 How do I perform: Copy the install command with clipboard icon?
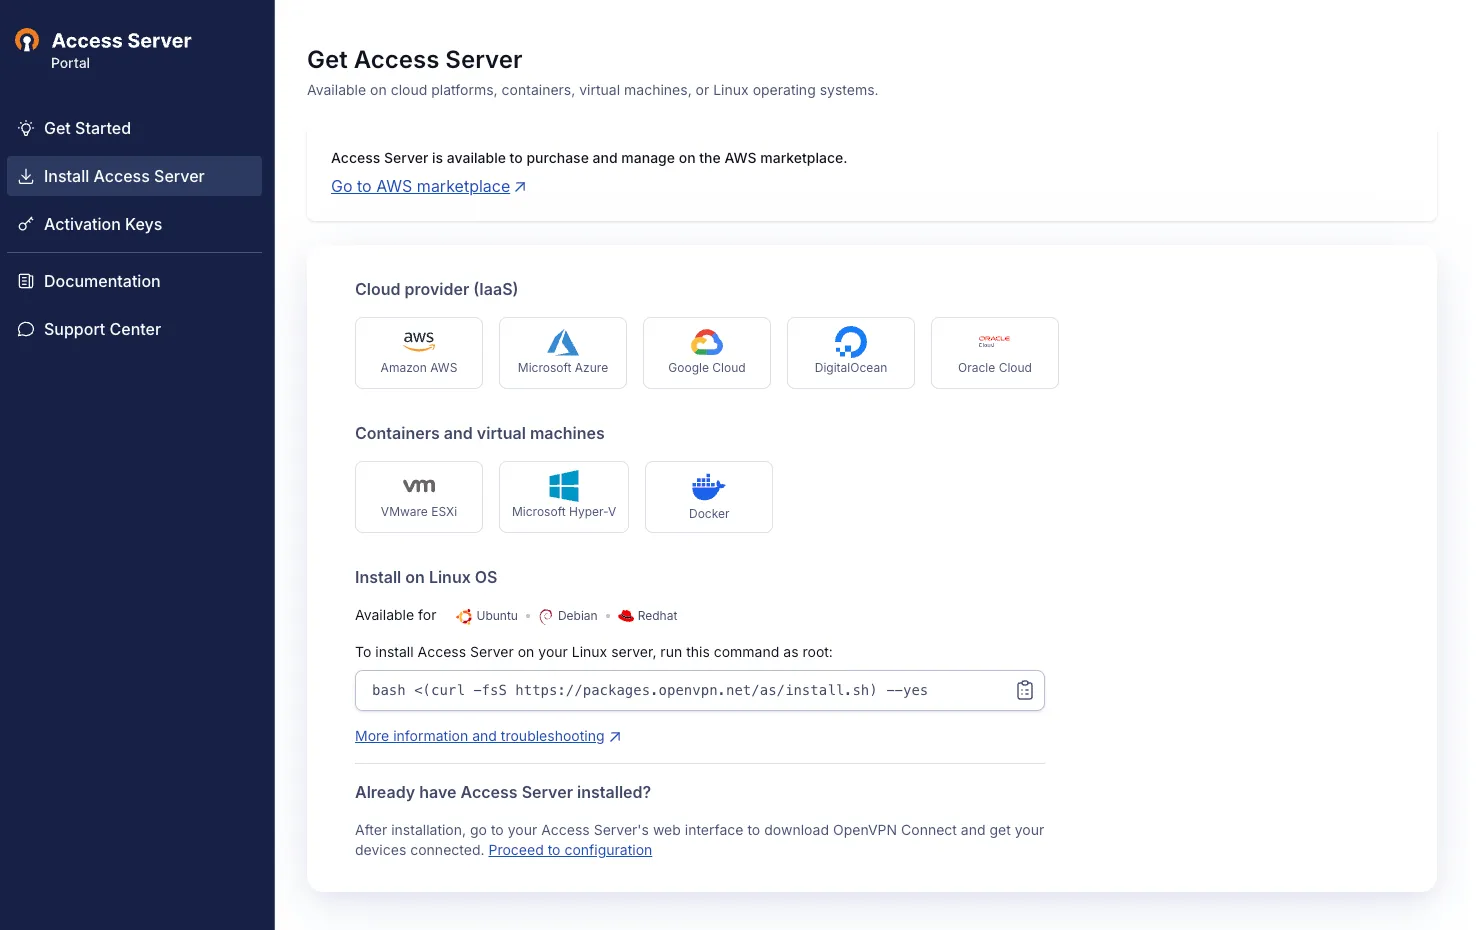pyautogui.click(x=1025, y=690)
